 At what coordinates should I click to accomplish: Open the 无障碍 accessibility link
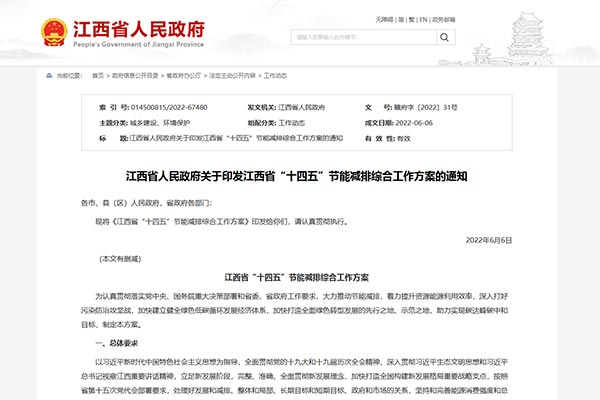point(384,19)
